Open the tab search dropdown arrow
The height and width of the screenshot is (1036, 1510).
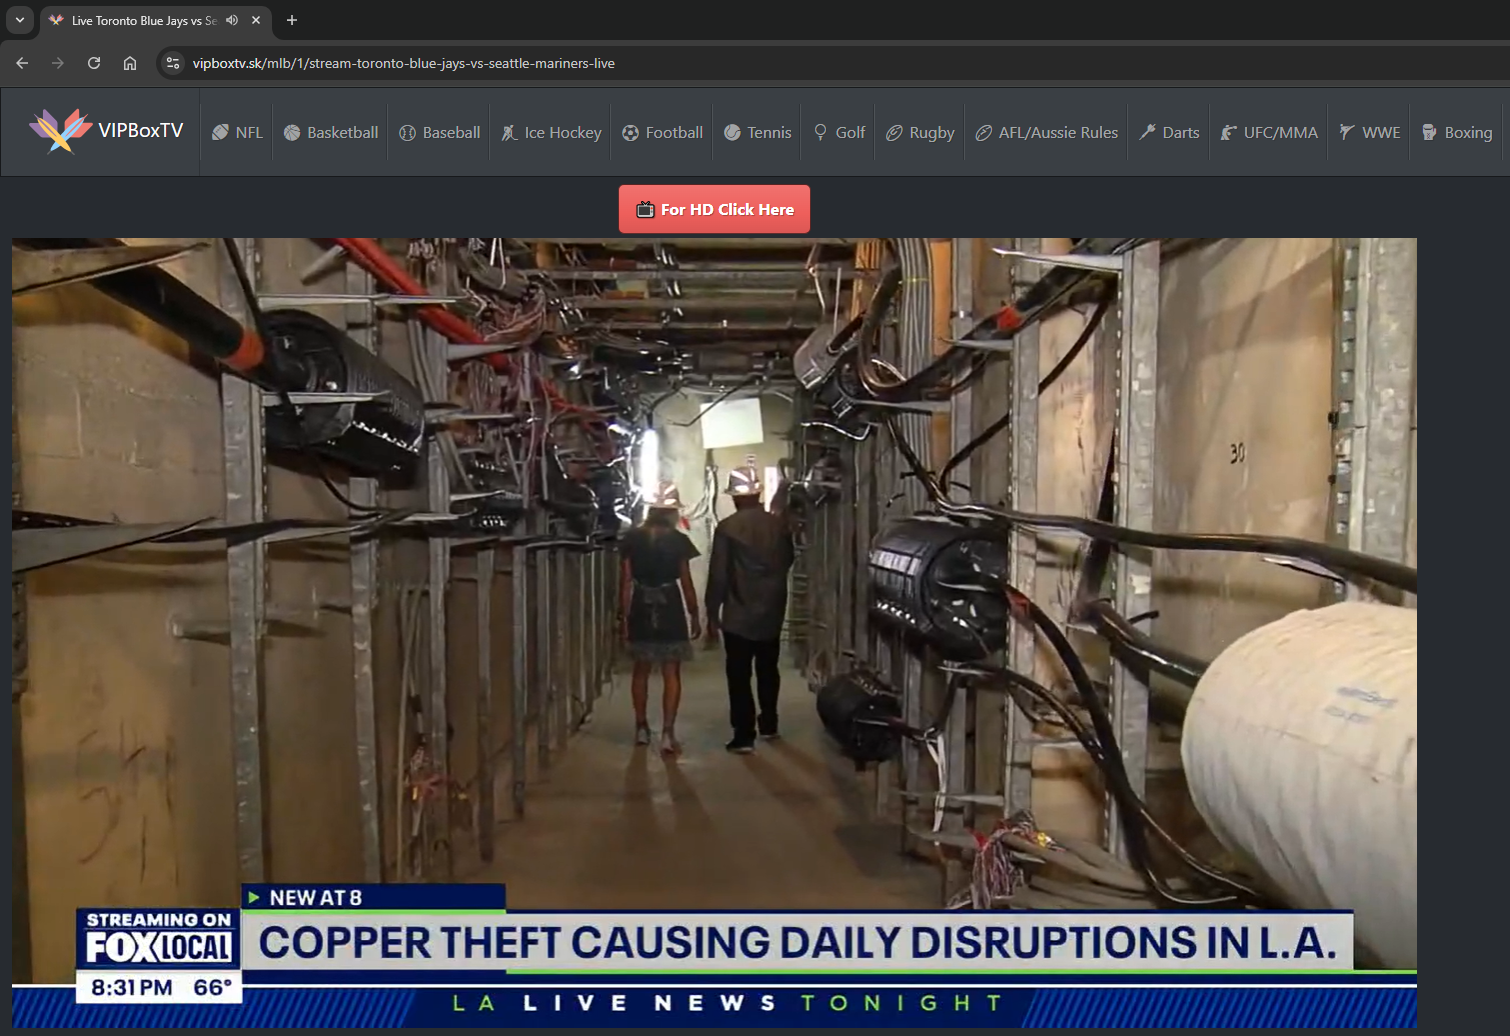[x=20, y=20]
